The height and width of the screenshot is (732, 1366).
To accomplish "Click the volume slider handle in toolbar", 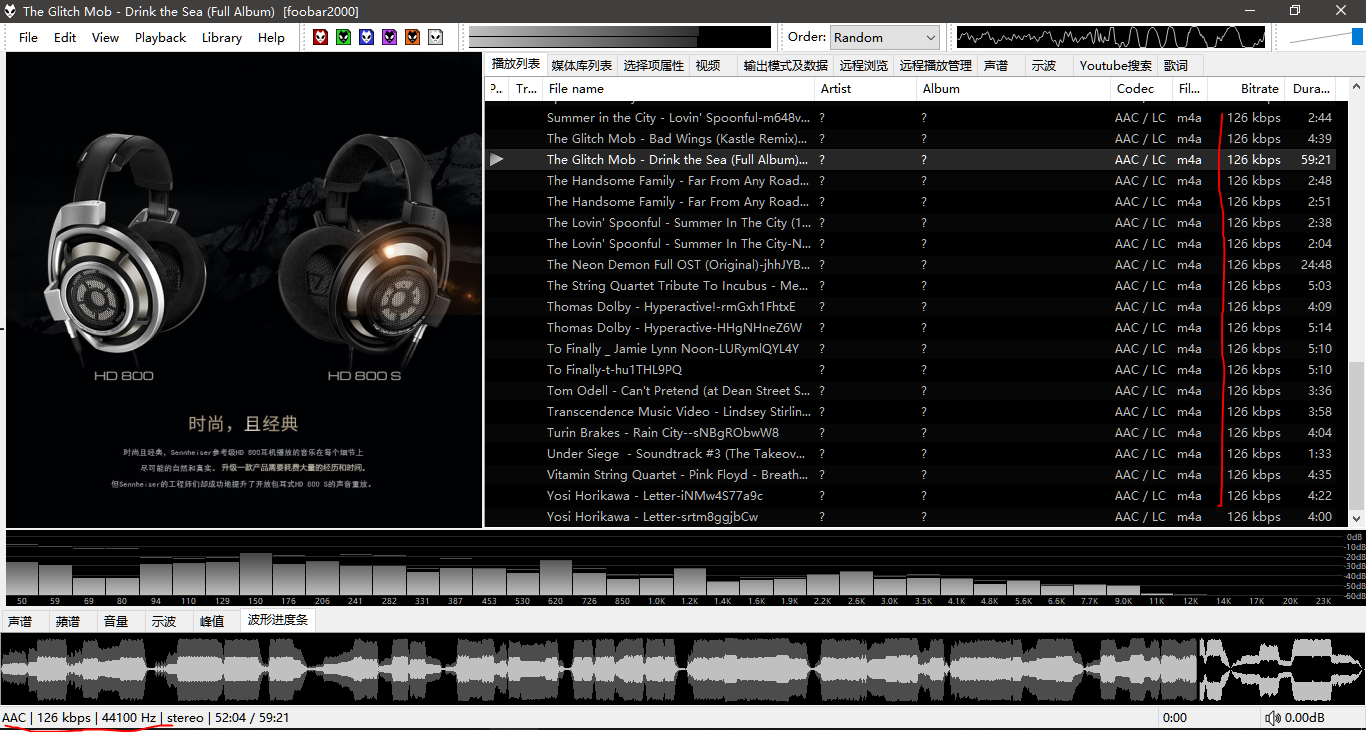I will (1358, 37).
